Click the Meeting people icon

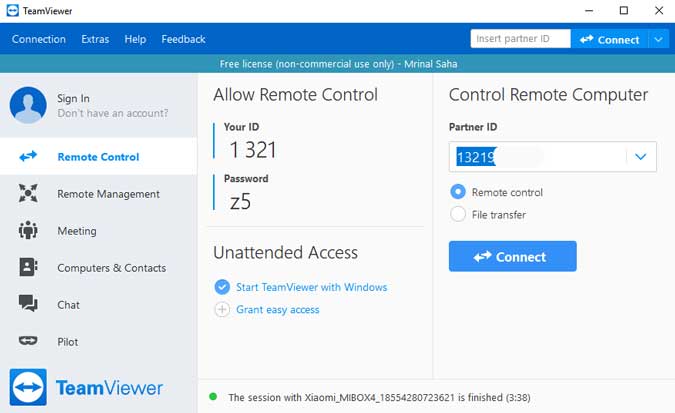(28, 230)
